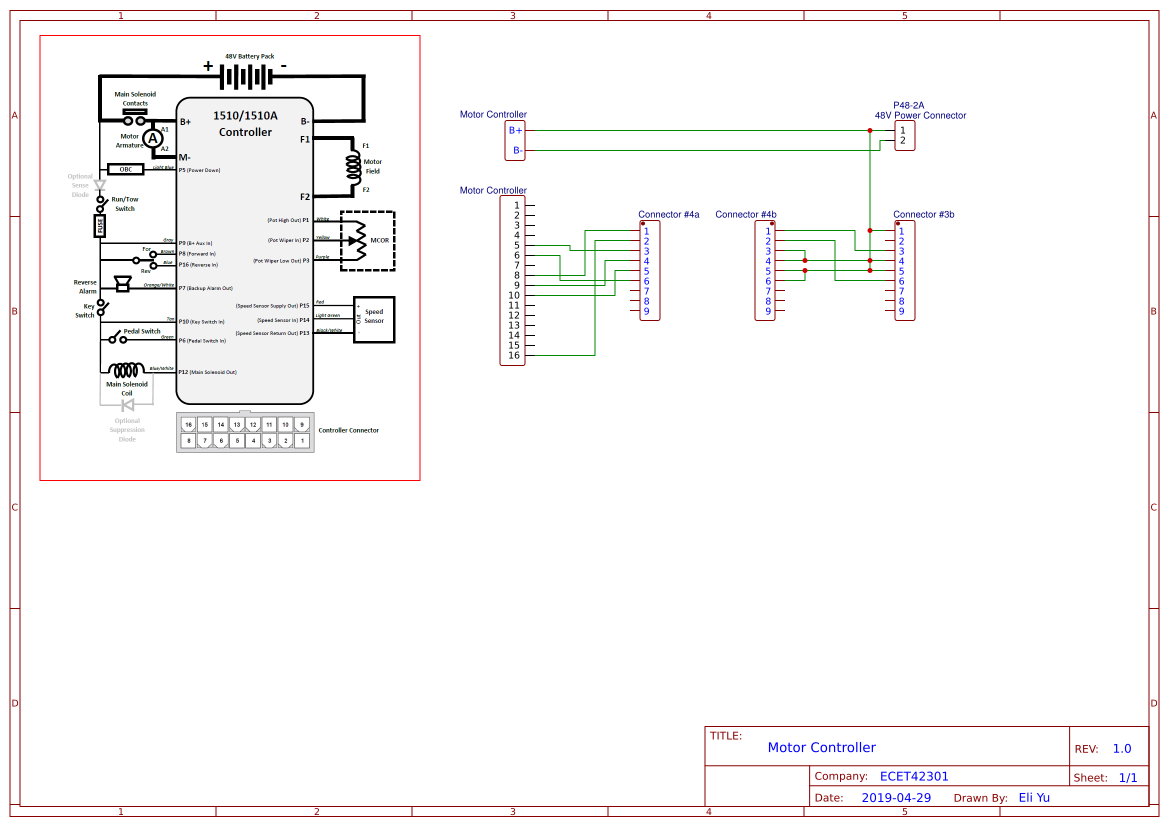Click the Pedal Switch label
The image size is (1169, 827).
(142, 331)
